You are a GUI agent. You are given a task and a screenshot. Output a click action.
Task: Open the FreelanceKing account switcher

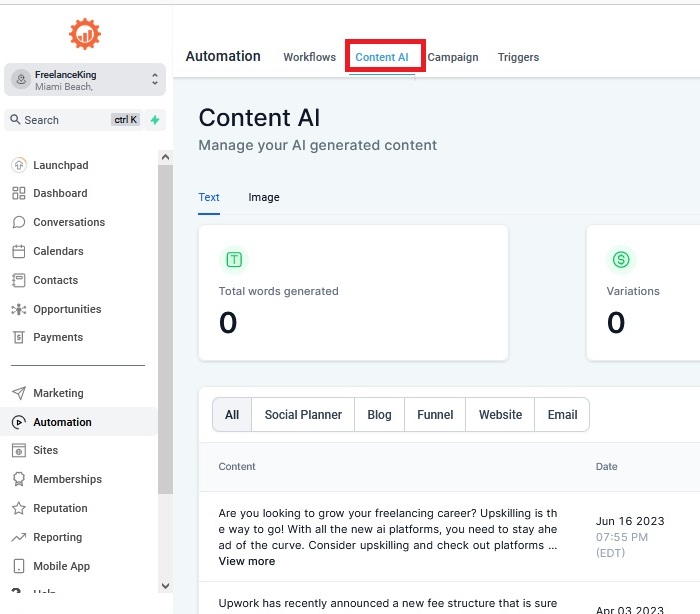(85, 80)
